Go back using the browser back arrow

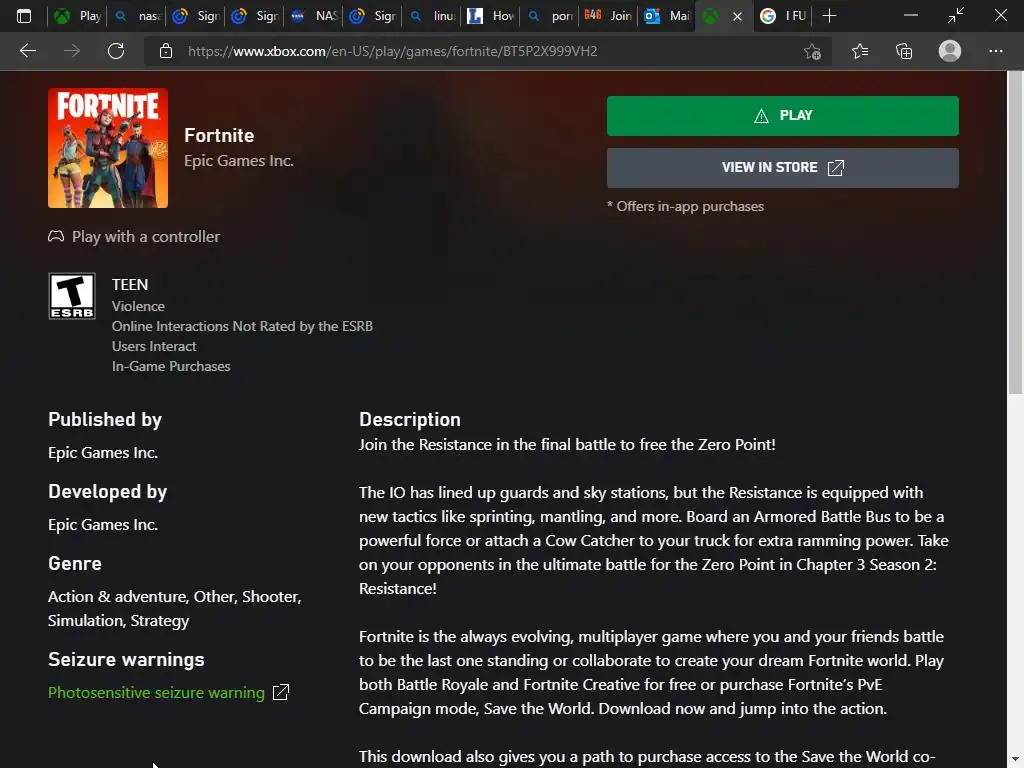tap(27, 51)
